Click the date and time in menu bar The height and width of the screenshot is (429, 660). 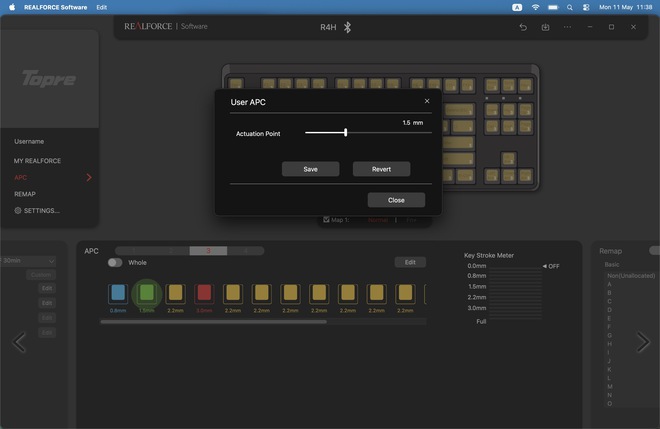pyautogui.click(x=625, y=7)
